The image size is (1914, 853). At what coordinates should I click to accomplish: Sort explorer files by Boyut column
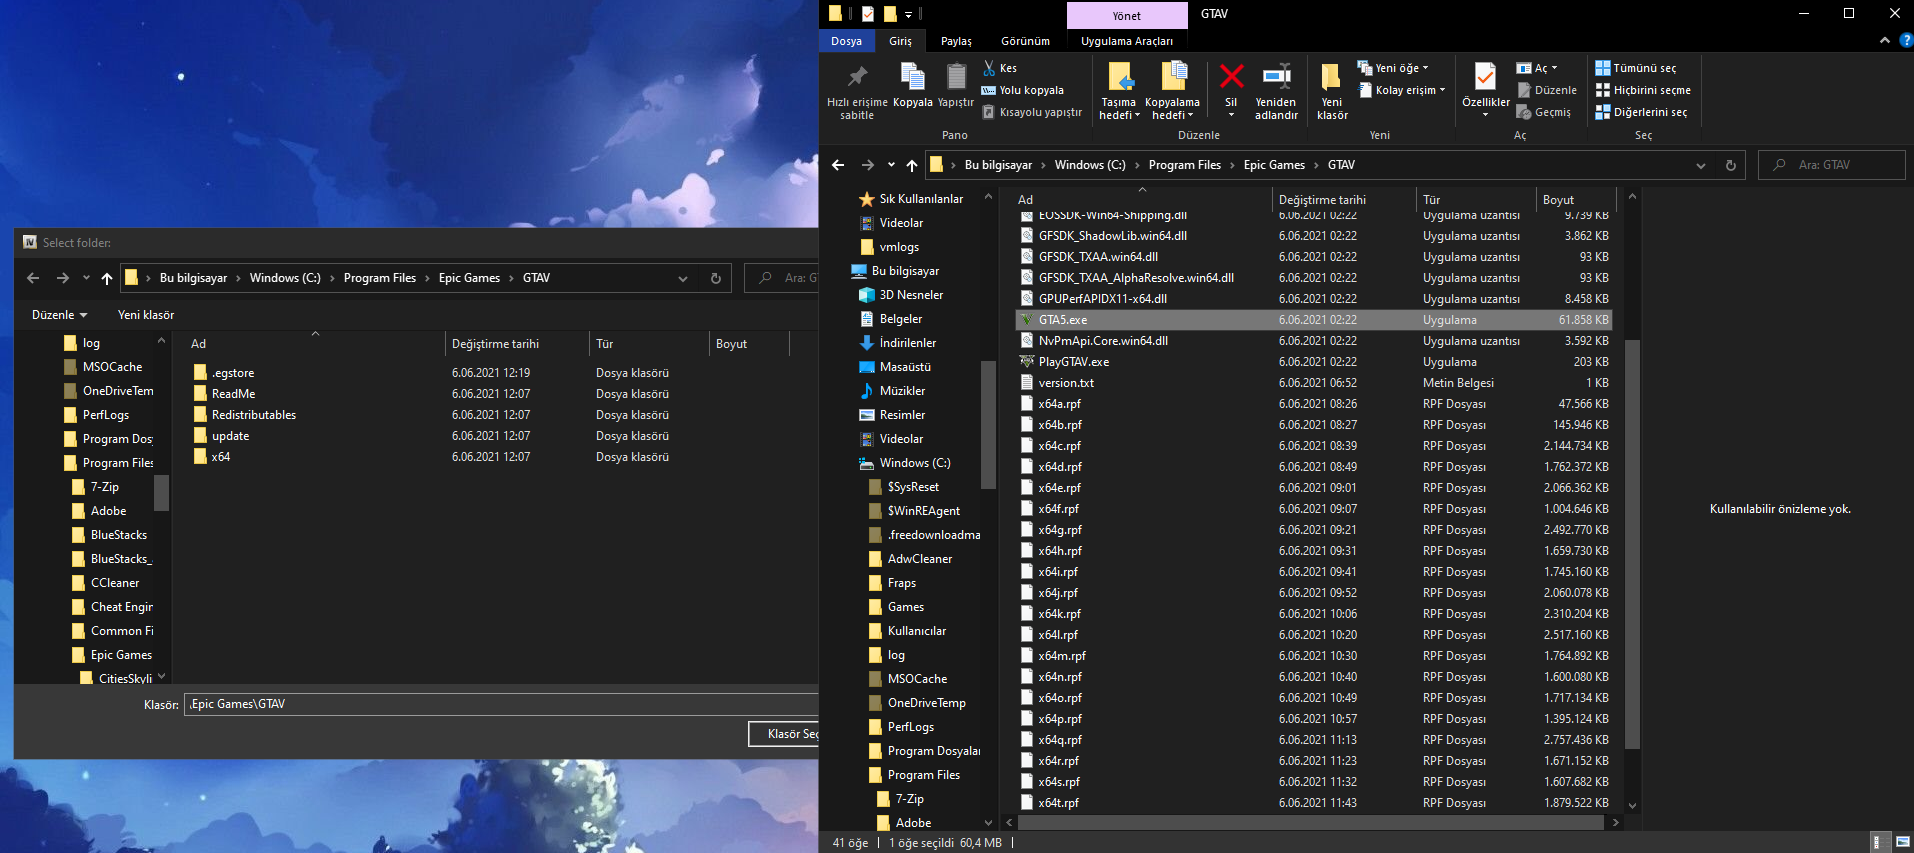[x=1558, y=200]
